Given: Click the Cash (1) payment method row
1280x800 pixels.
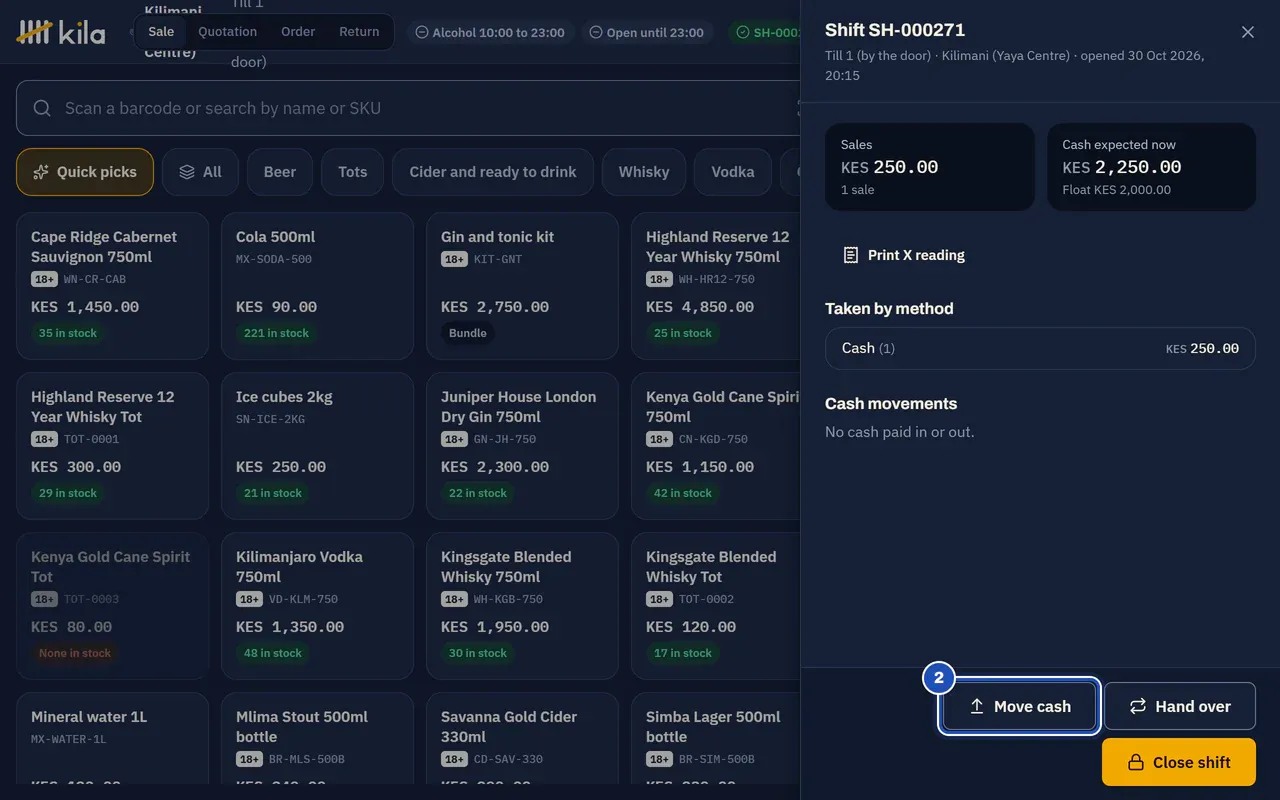Looking at the screenshot, I should click(1040, 348).
